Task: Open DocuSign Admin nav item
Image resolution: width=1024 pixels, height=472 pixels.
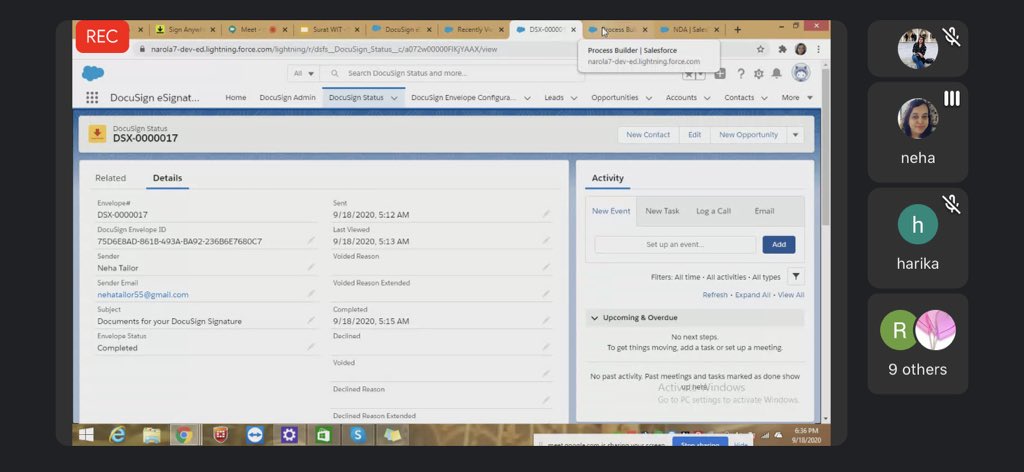Action: pos(287,97)
